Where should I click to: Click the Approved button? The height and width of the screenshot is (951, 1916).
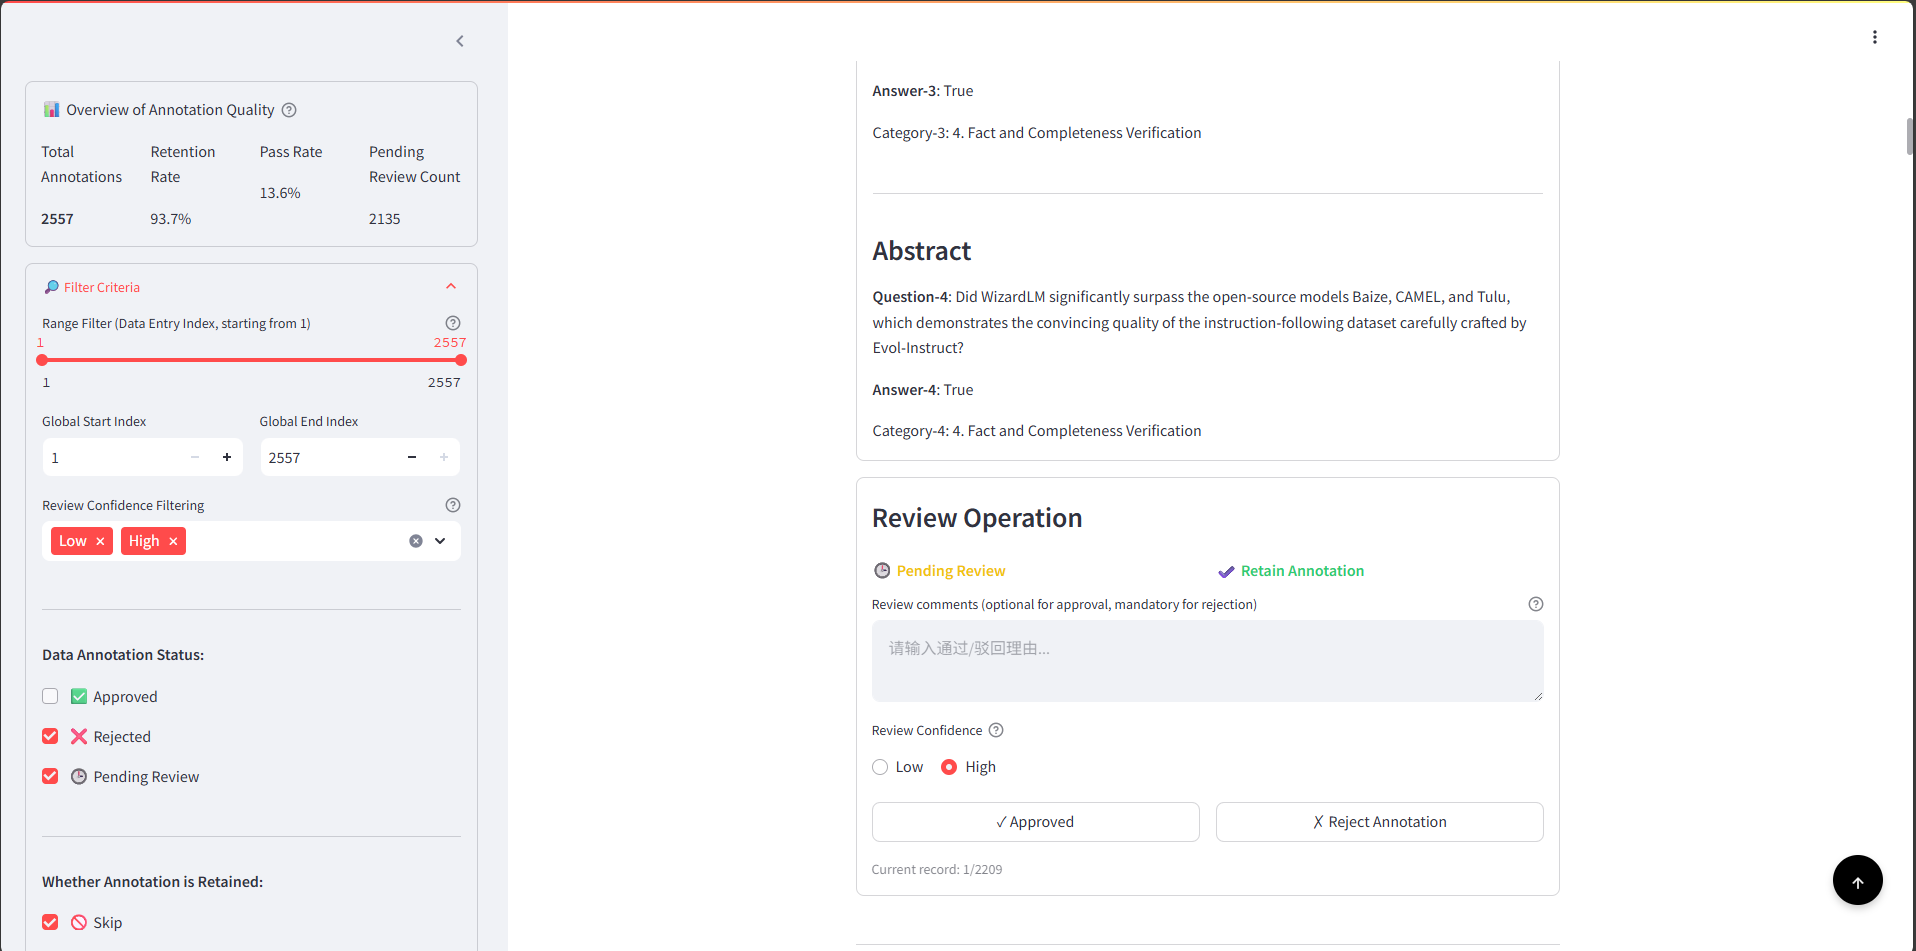(x=1035, y=822)
